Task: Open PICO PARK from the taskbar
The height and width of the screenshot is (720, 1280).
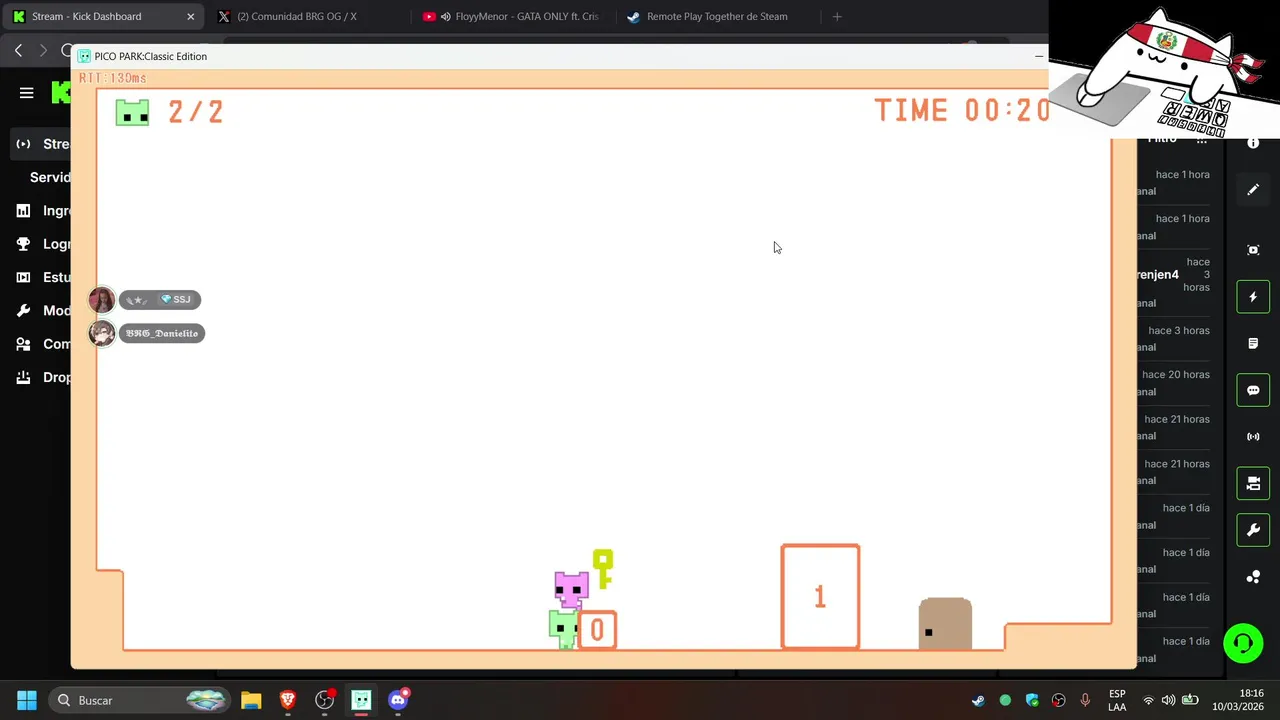Action: click(x=361, y=700)
